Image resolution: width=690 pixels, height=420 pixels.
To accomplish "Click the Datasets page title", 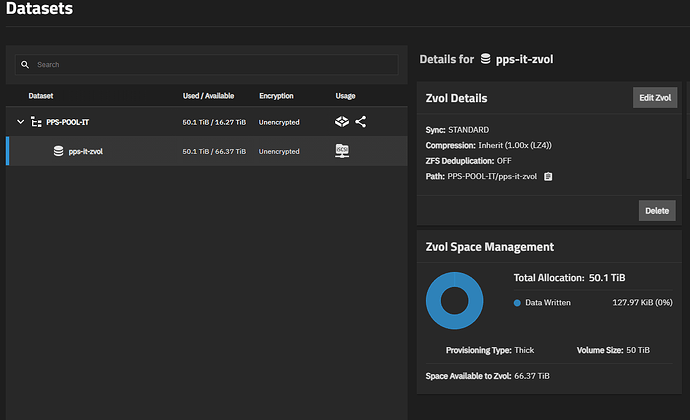I will pyautogui.click(x=39, y=8).
